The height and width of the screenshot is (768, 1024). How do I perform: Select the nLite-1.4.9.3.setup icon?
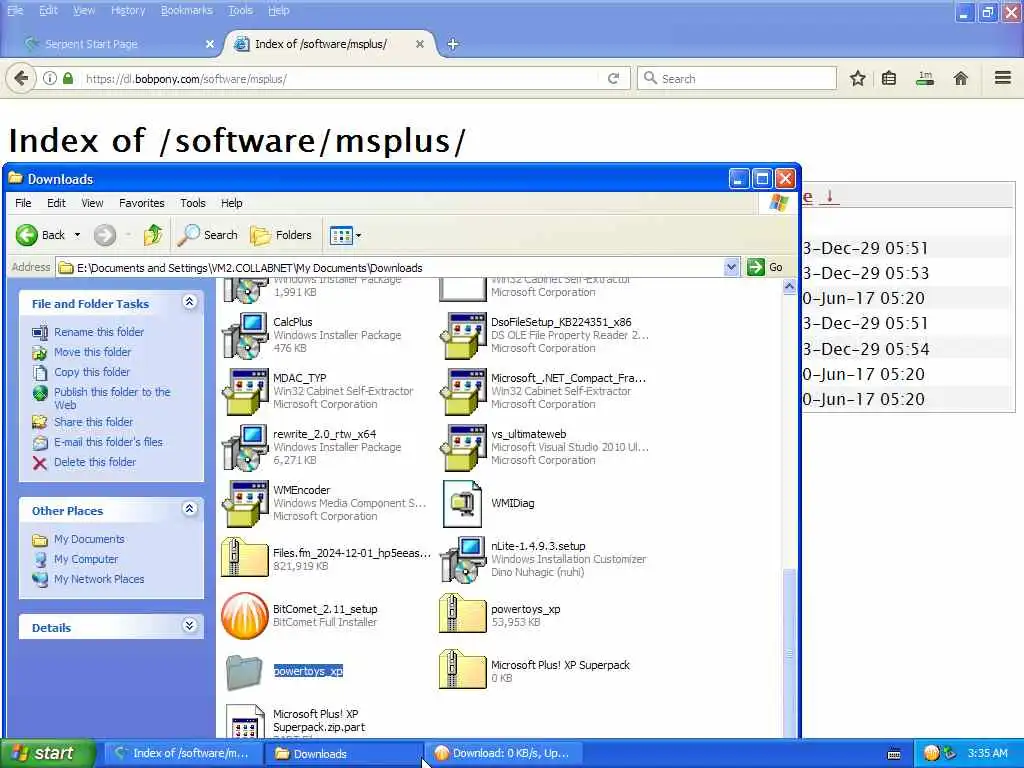point(463,560)
